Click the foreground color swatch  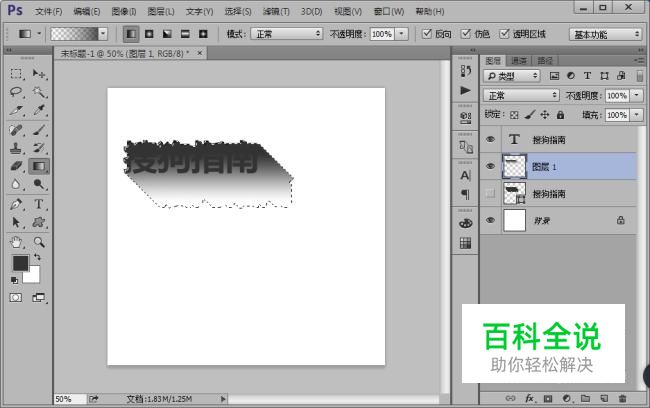(20, 263)
